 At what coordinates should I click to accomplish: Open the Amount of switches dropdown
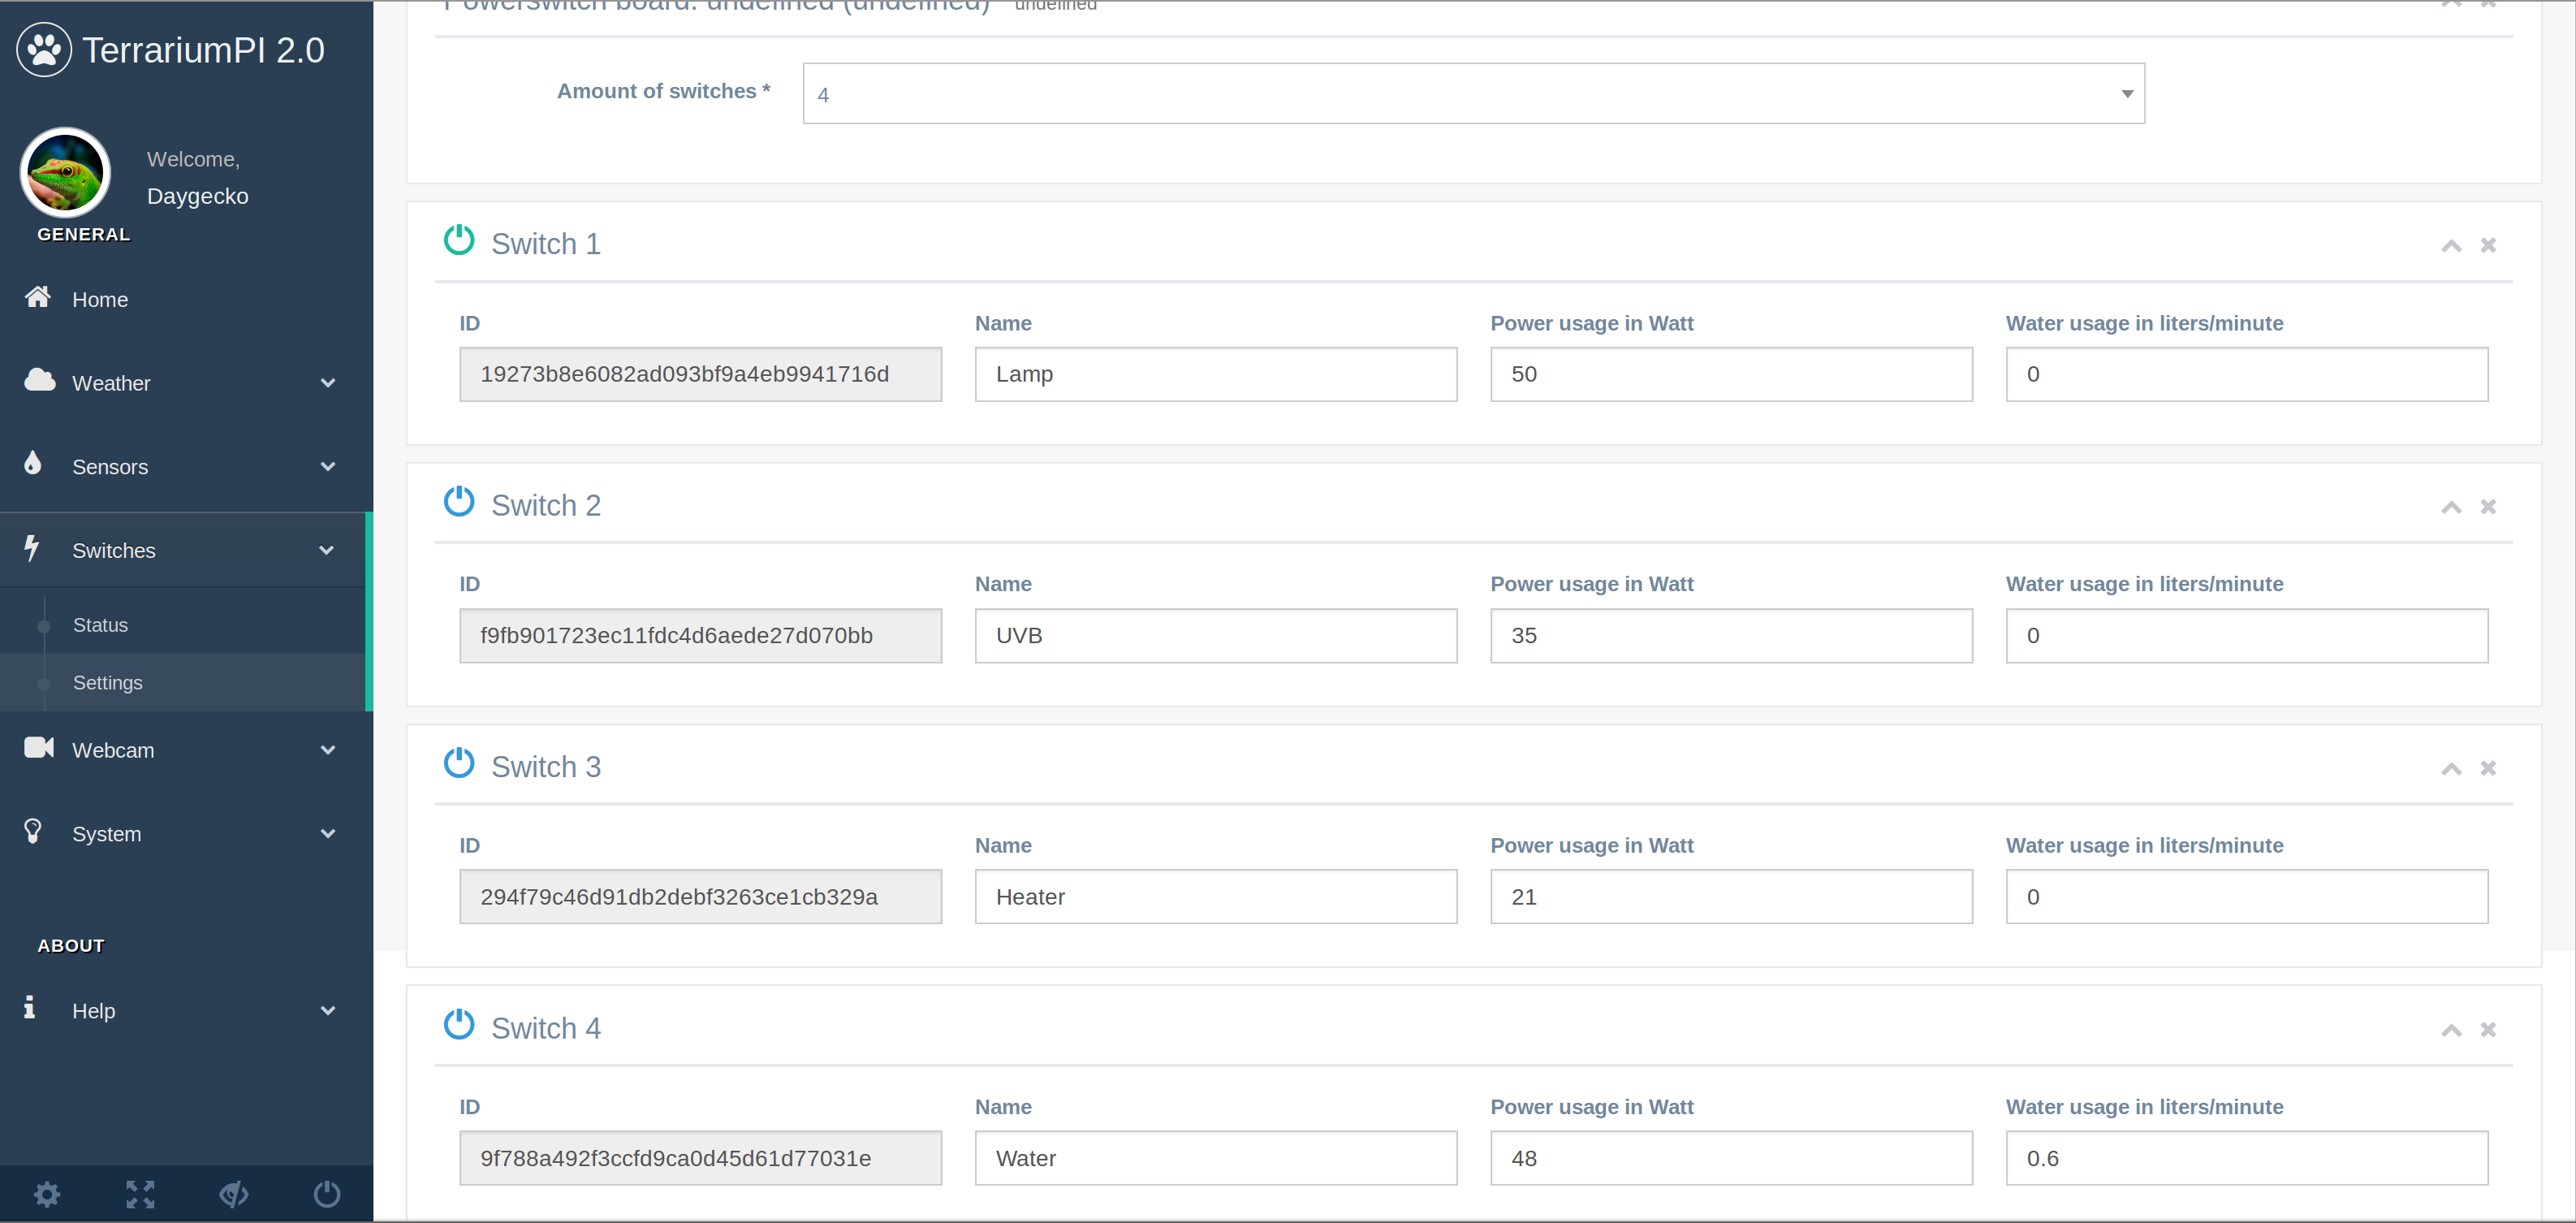(1473, 94)
